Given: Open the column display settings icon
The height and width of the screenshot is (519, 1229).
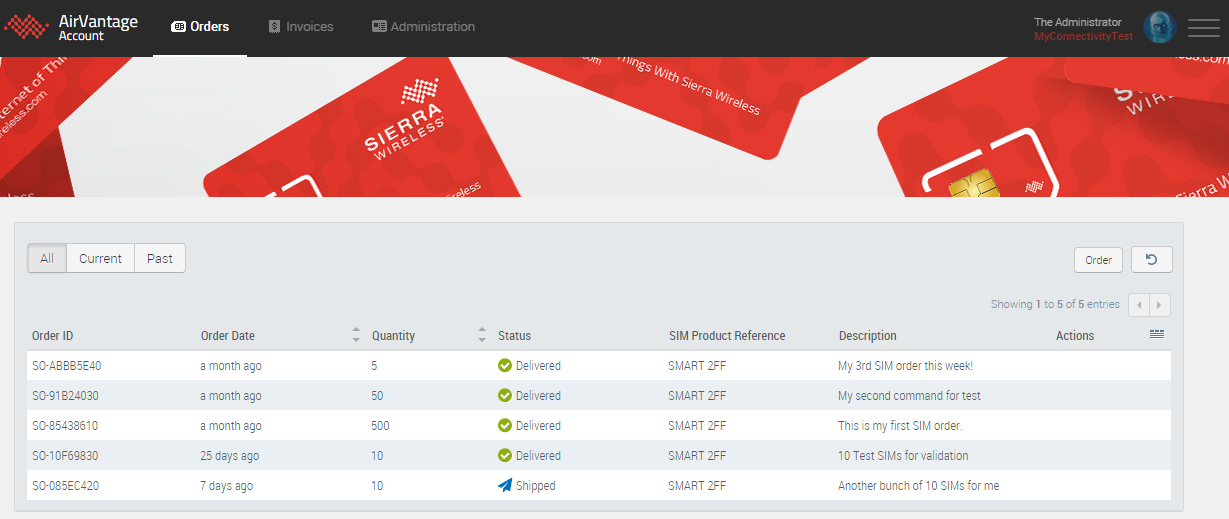Looking at the screenshot, I should click(x=1156, y=335).
